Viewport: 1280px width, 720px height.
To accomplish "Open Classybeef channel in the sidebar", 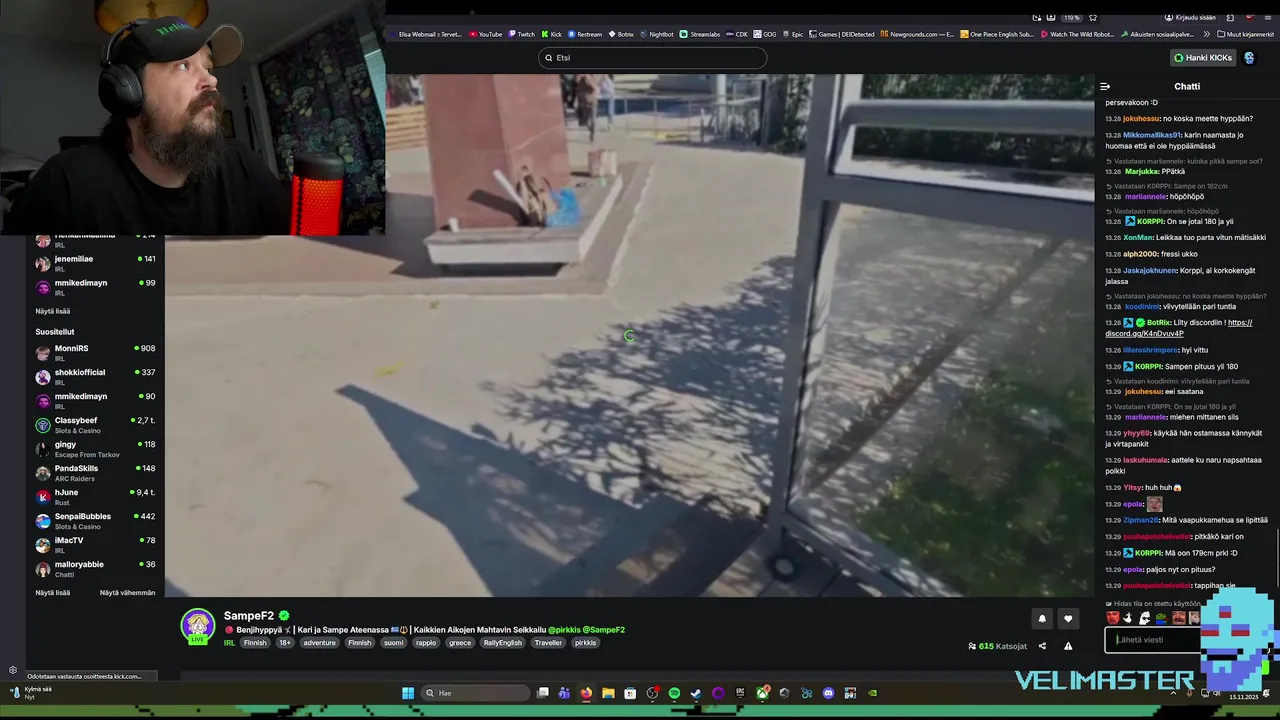I will coord(95,424).
